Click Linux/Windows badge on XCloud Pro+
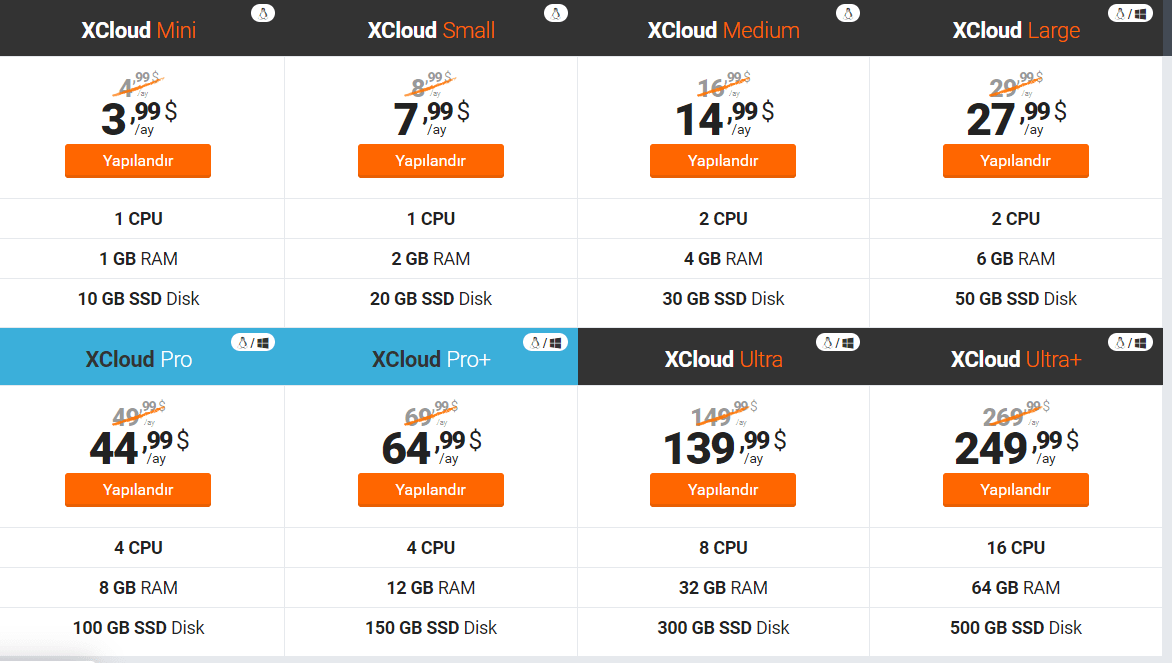This screenshot has width=1172, height=663. (x=545, y=343)
